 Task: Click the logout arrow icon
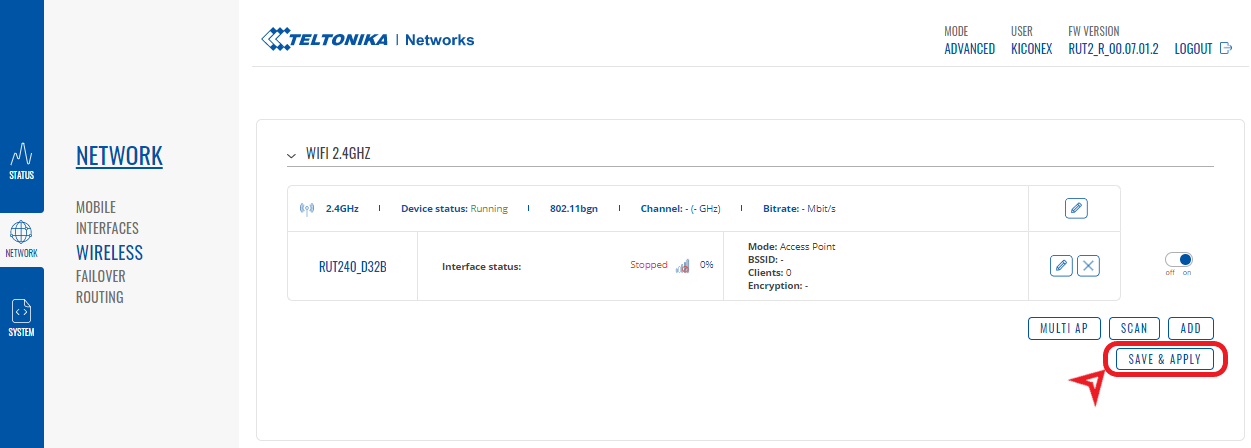point(1226,49)
